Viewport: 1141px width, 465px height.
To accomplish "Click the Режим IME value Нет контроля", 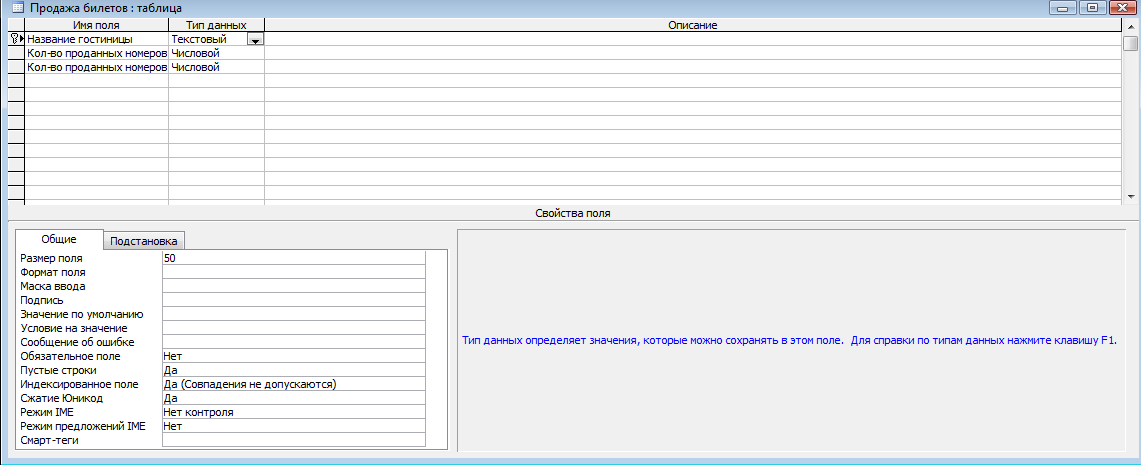I will [293, 412].
